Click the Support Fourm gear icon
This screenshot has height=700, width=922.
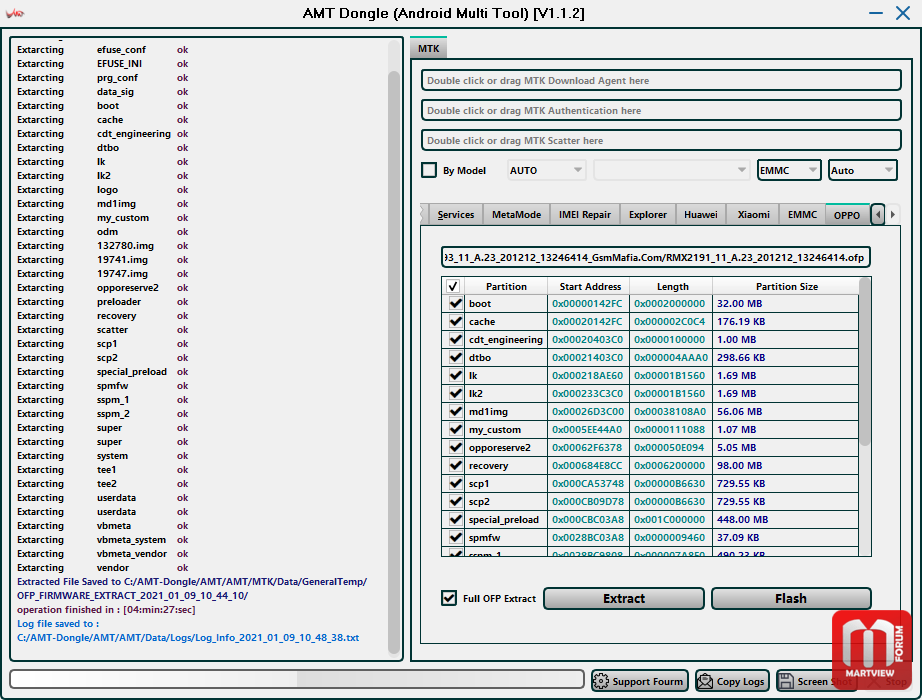pyautogui.click(x=601, y=681)
